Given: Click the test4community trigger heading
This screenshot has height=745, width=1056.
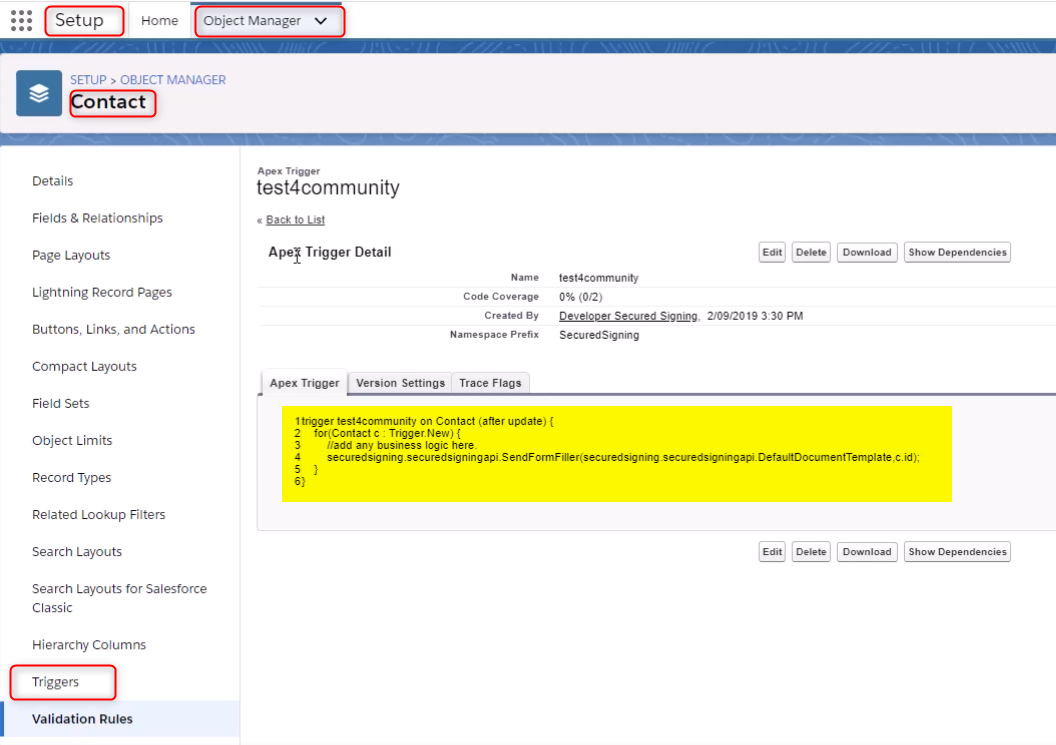Looking at the screenshot, I should 328,187.
